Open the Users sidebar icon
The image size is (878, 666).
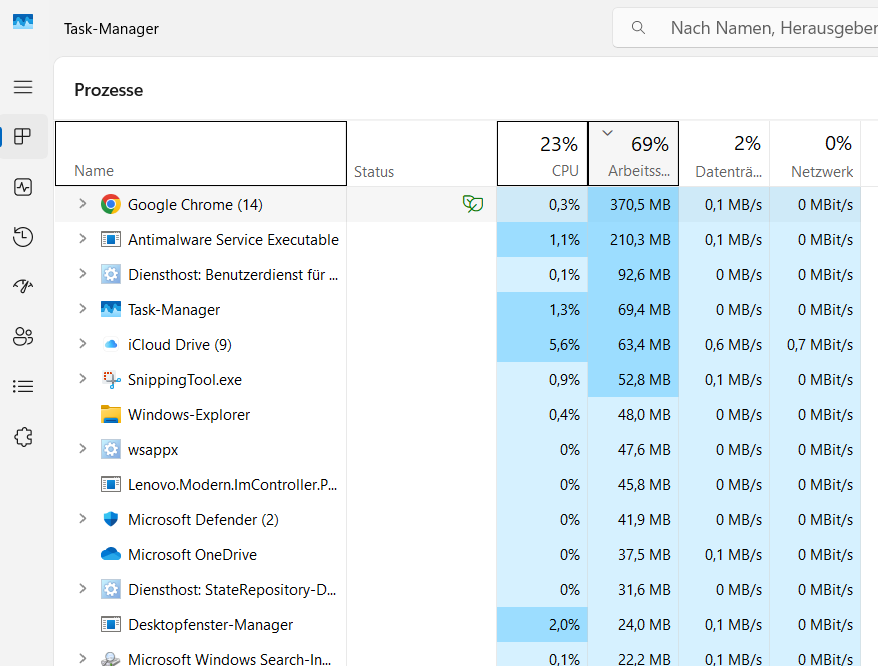[23, 336]
